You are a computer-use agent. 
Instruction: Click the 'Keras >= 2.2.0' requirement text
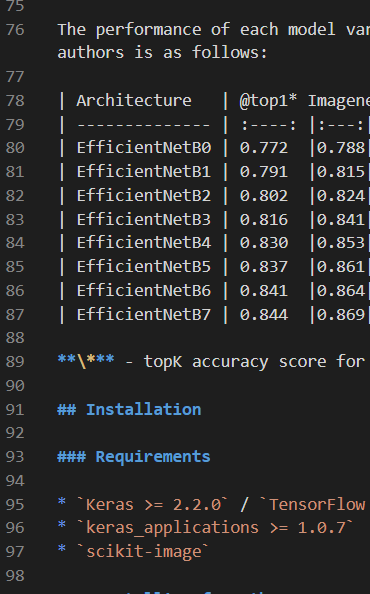point(153,505)
